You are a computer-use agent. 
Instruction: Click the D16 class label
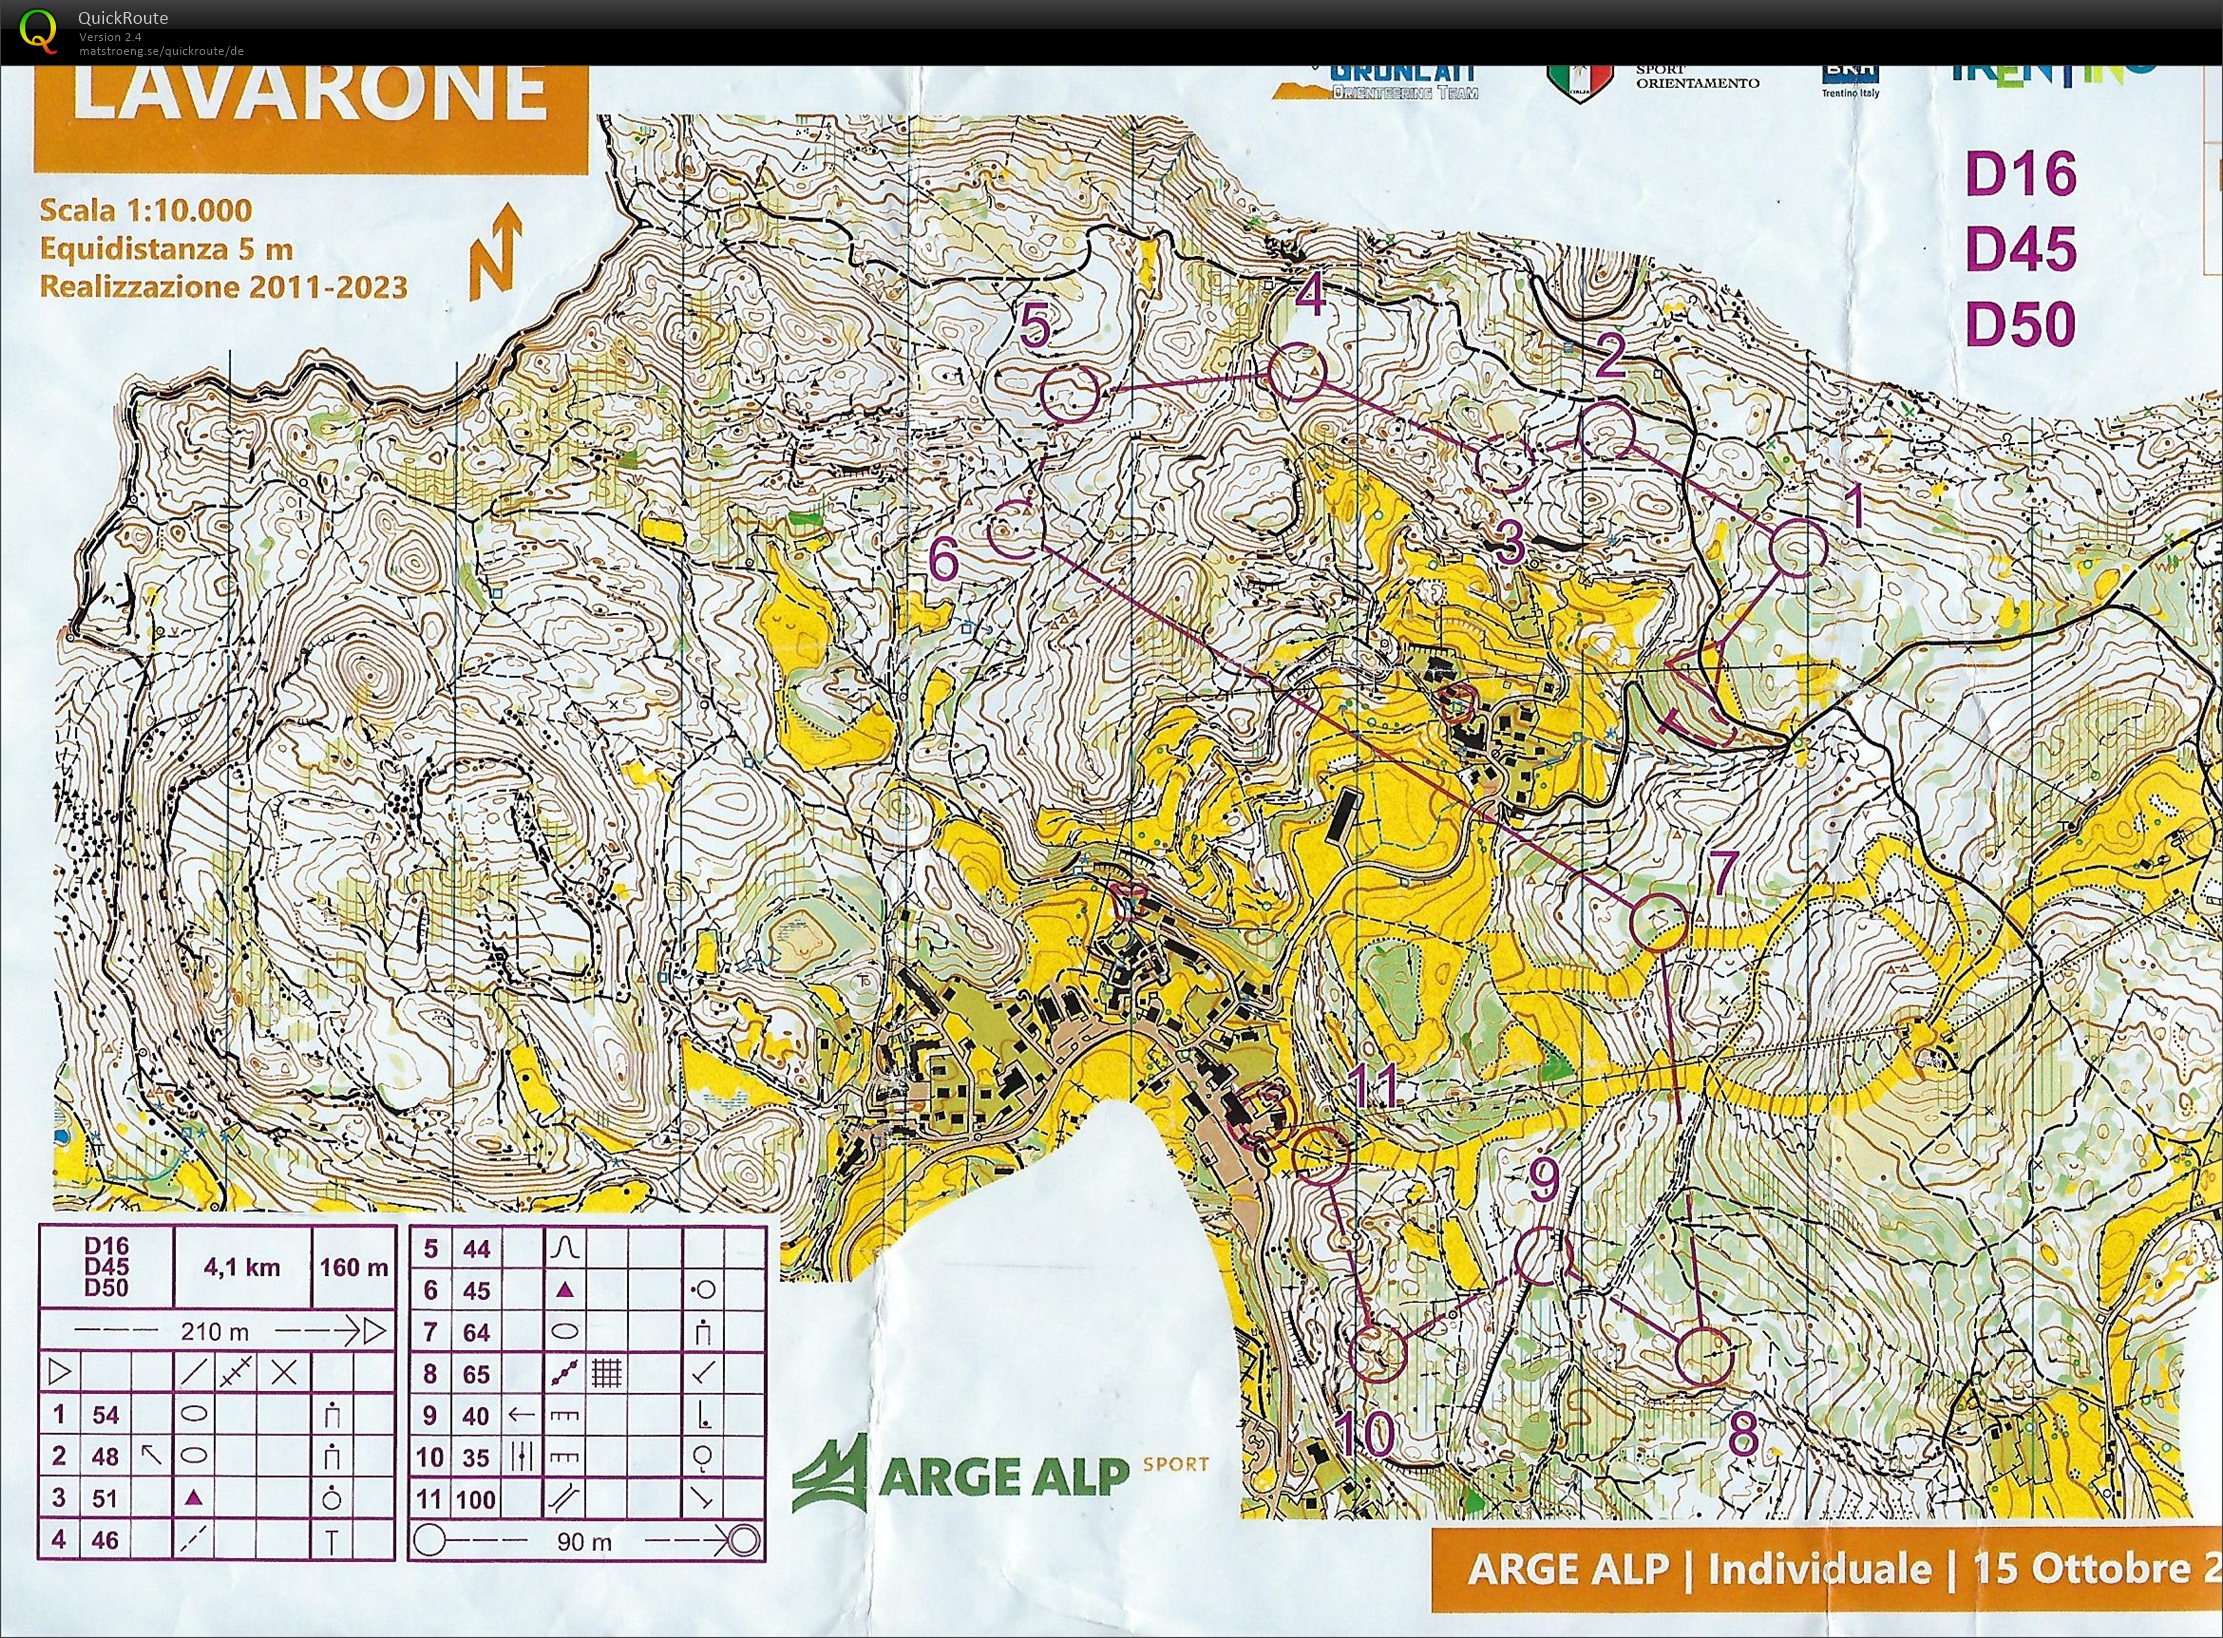(x=2021, y=174)
